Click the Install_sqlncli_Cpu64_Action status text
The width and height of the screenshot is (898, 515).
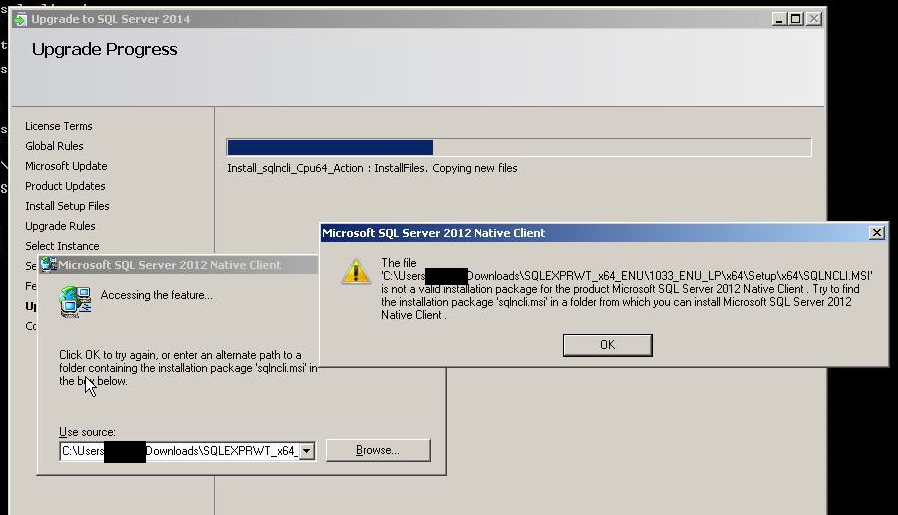tap(372, 168)
